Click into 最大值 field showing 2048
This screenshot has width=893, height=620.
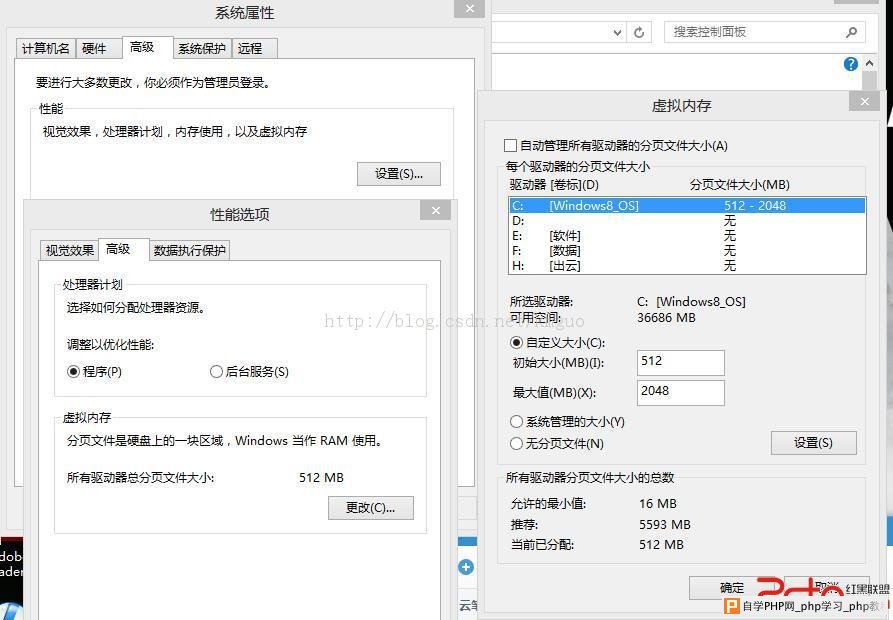click(x=681, y=393)
